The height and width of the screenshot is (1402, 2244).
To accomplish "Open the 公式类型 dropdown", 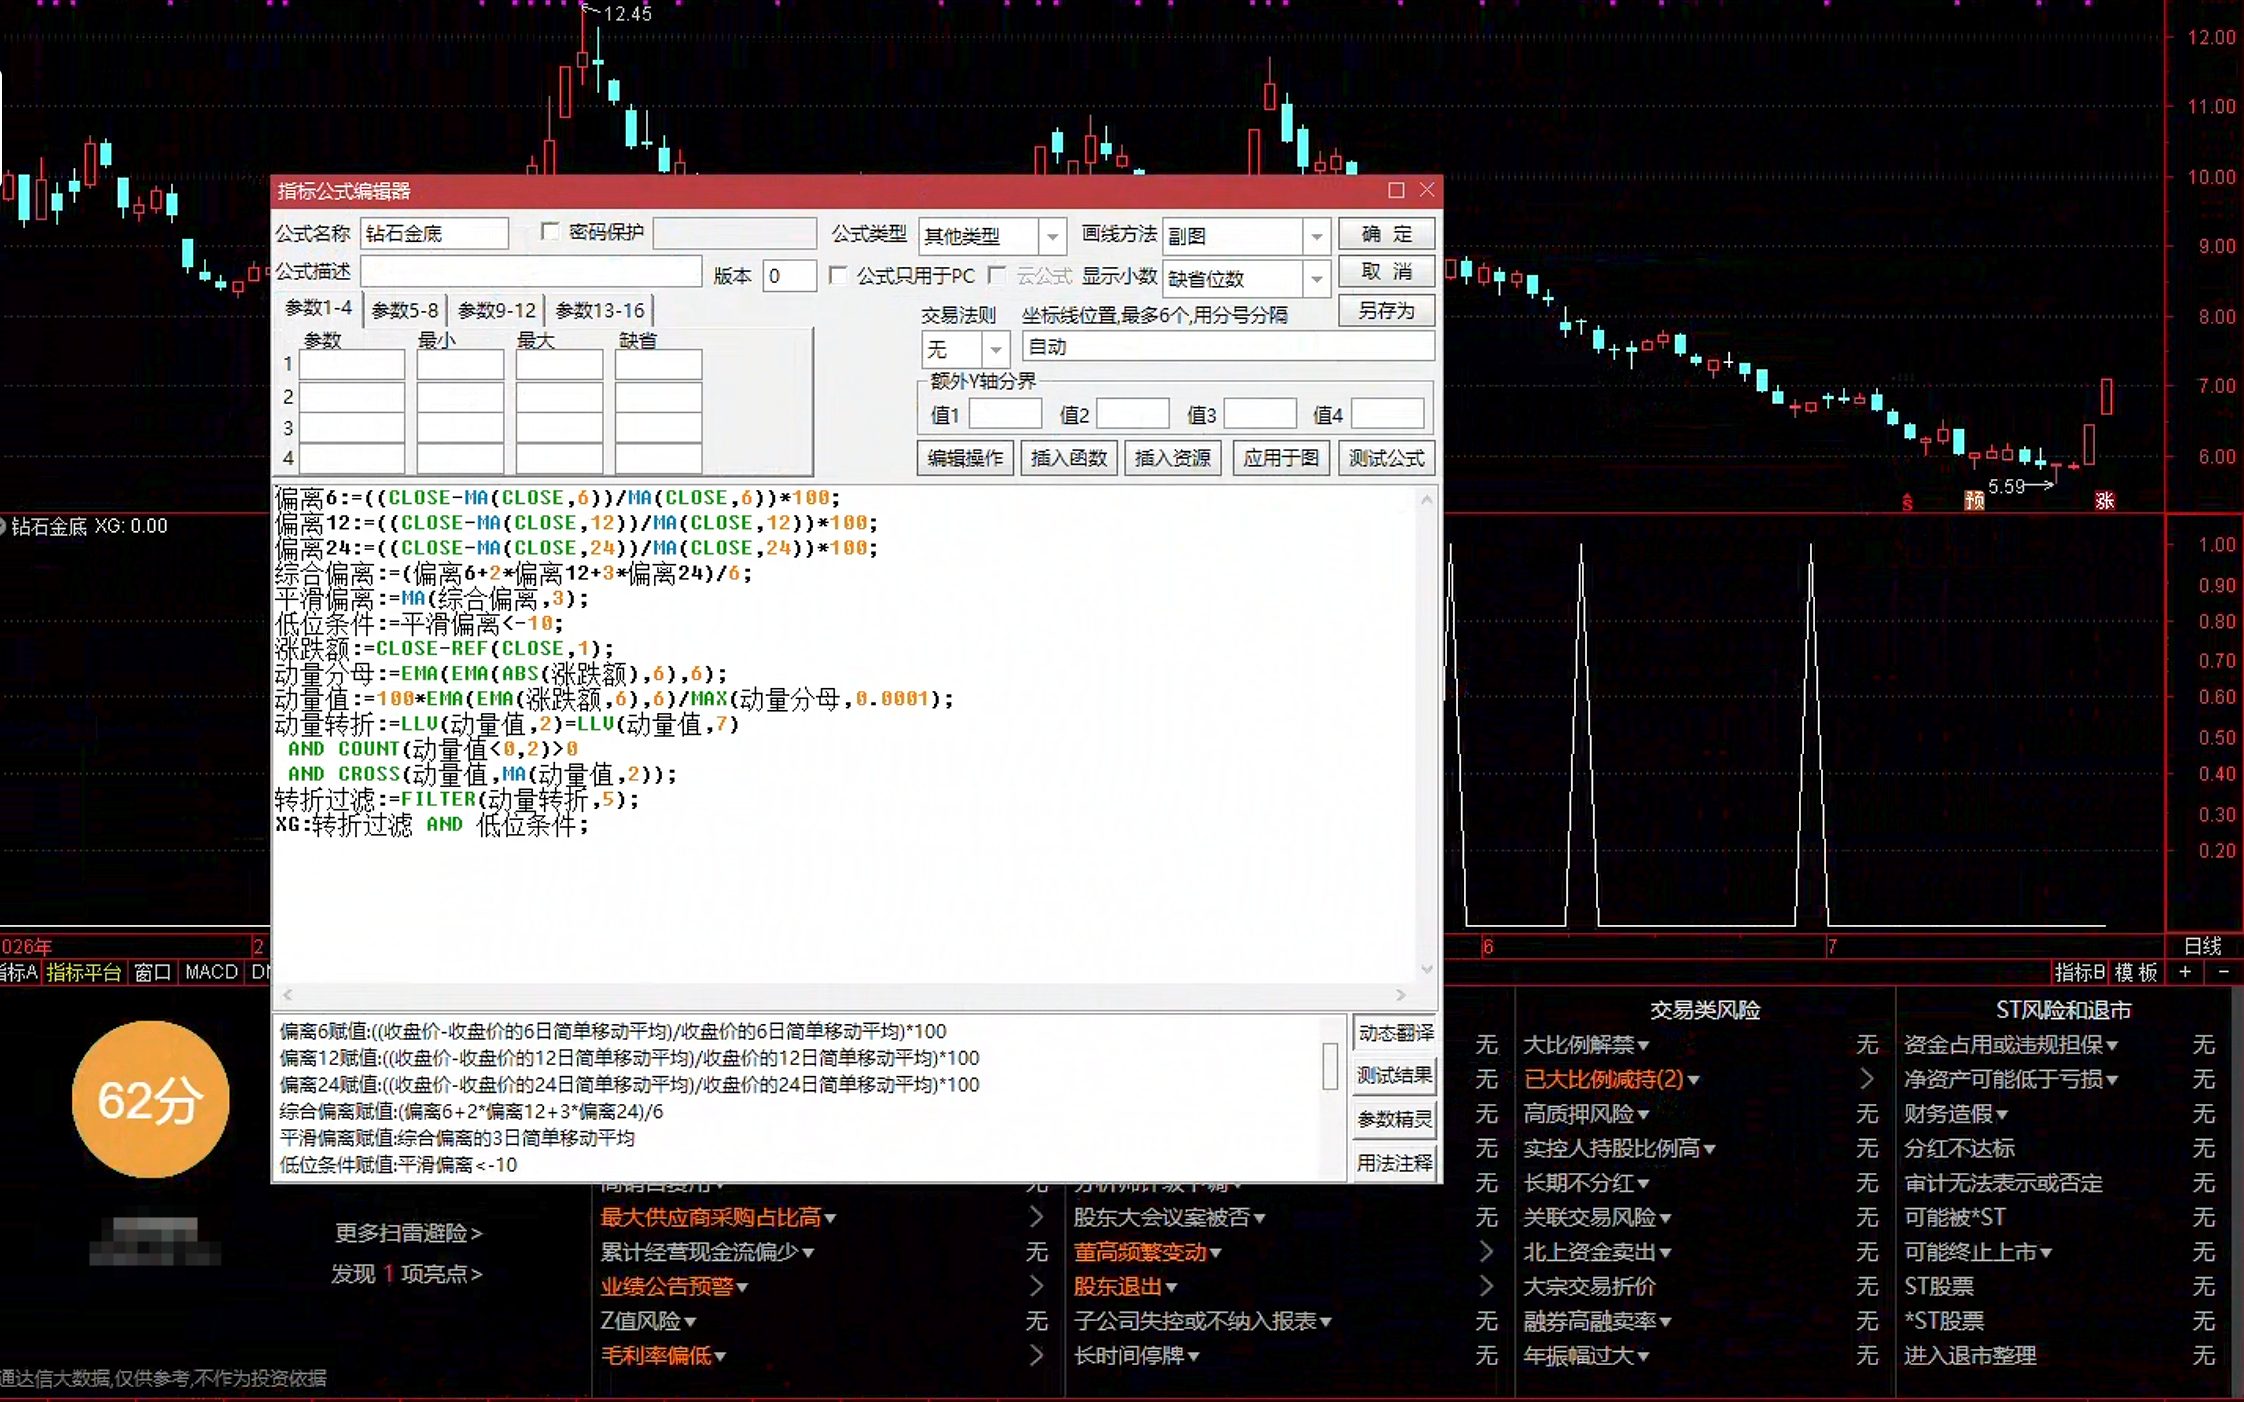I will coord(1052,237).
